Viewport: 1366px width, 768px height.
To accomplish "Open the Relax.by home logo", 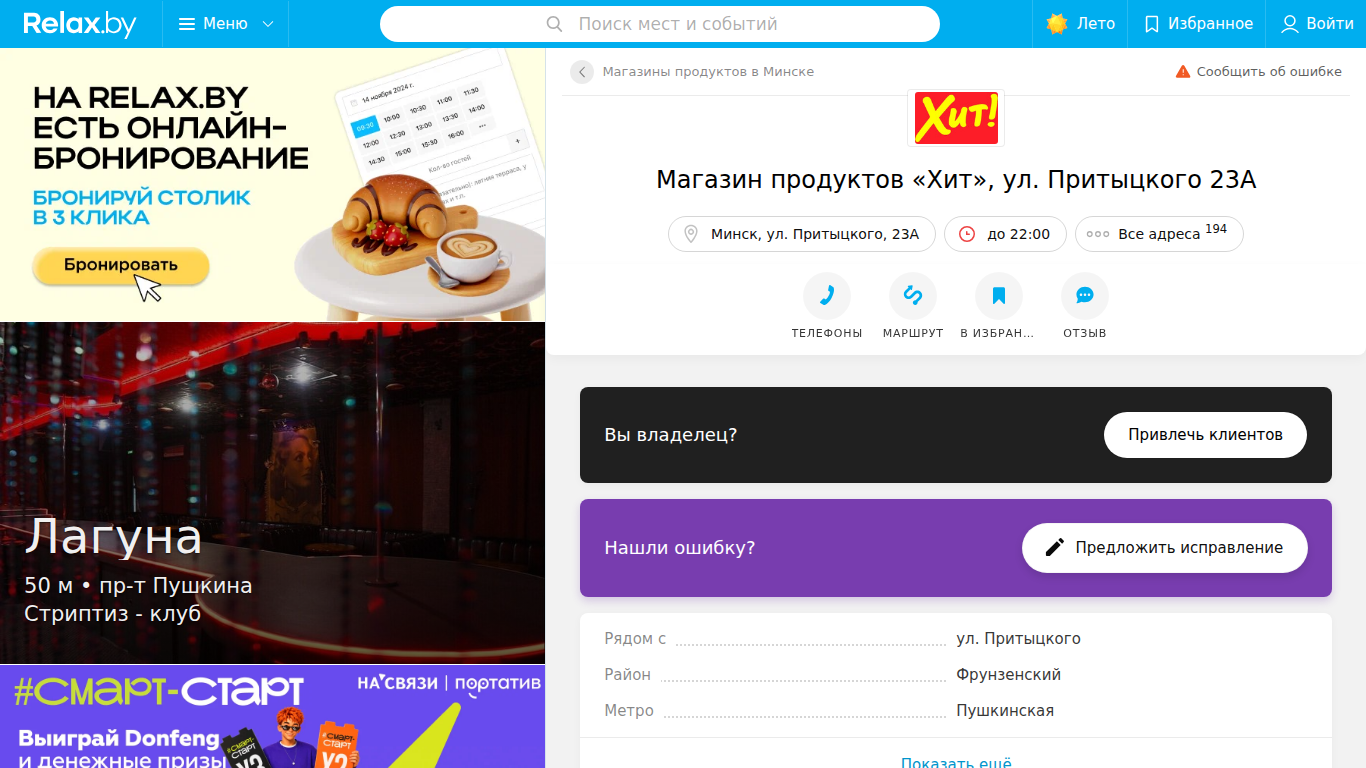I will pos(80,24).
